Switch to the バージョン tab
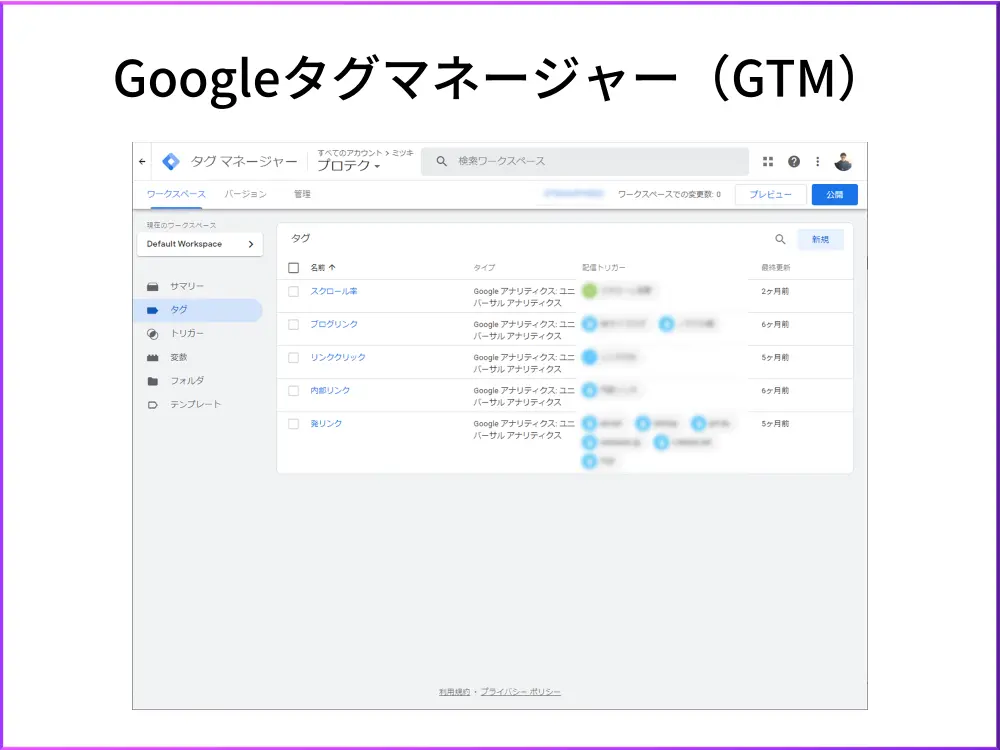This screenshot has height=750, width=1000. pyautogui.click(x=246, y=194)
